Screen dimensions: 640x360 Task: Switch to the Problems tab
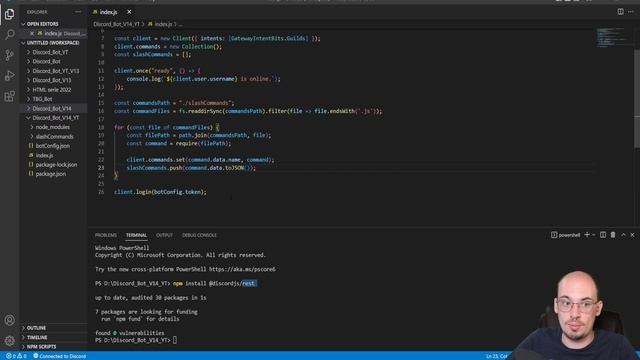click(x=106, y=235)
